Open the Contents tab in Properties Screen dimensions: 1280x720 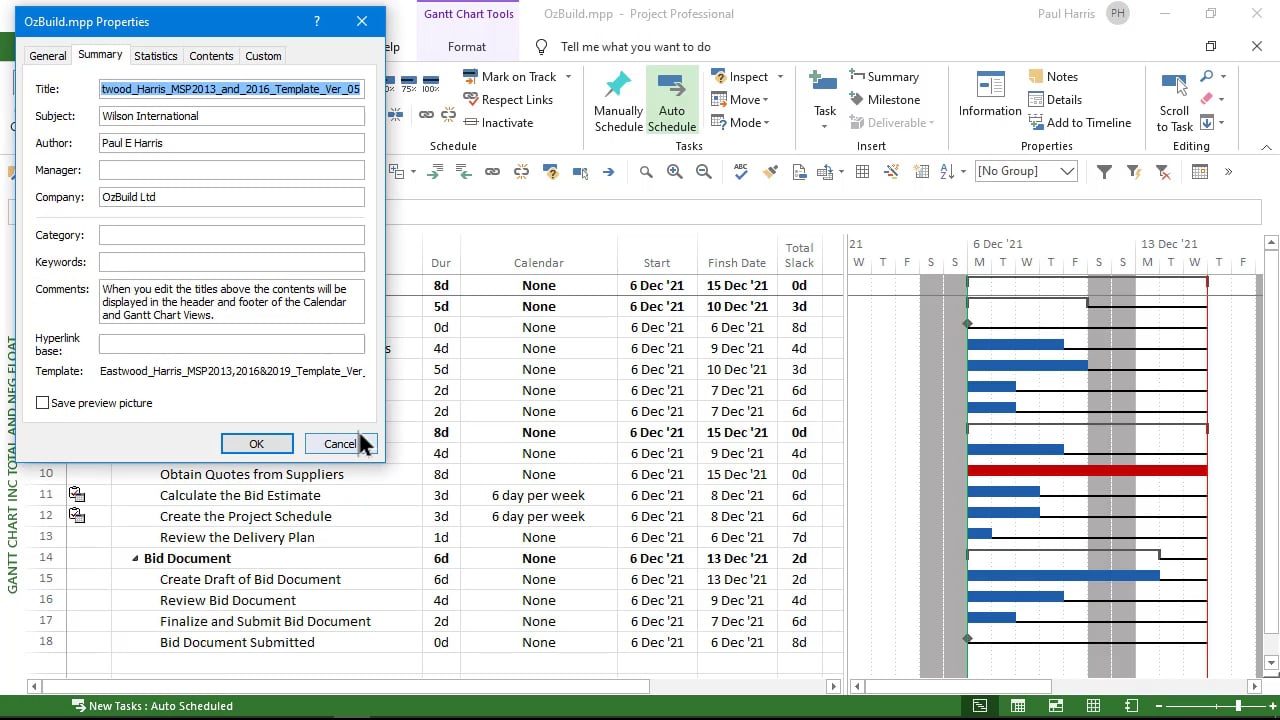click(211, 56)
